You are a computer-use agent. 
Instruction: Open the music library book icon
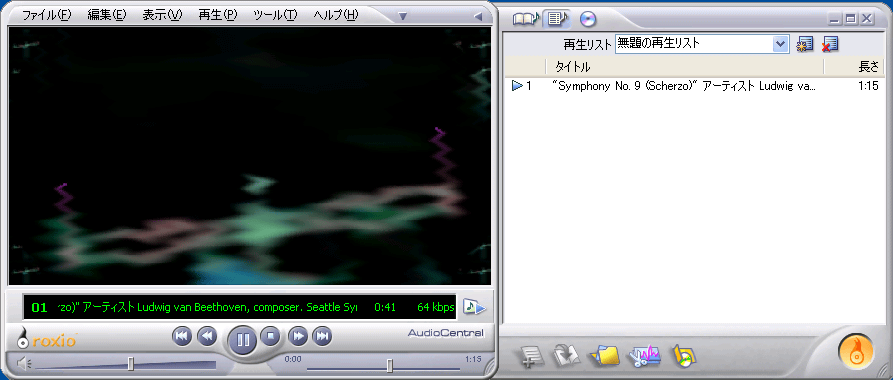[525, 19]
